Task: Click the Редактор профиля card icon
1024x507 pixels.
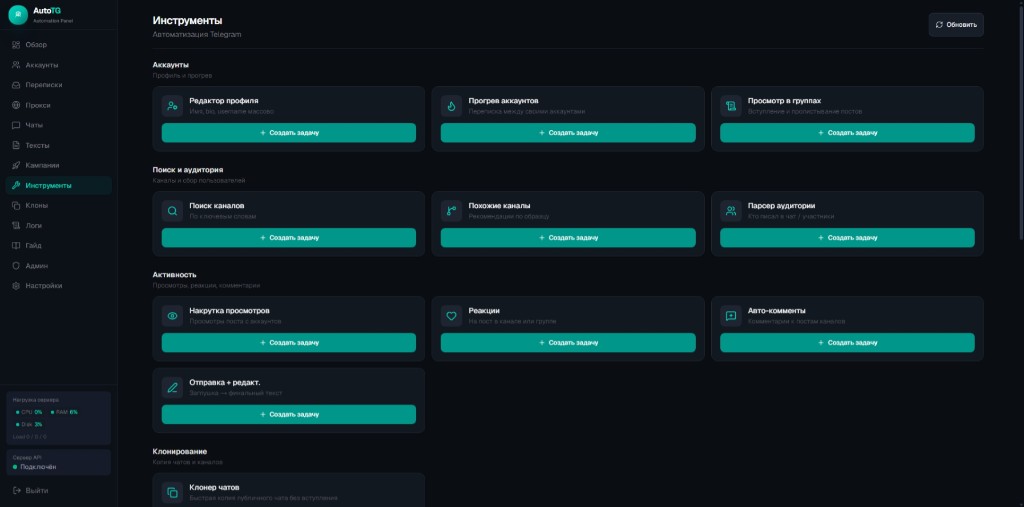Action: 172,106
